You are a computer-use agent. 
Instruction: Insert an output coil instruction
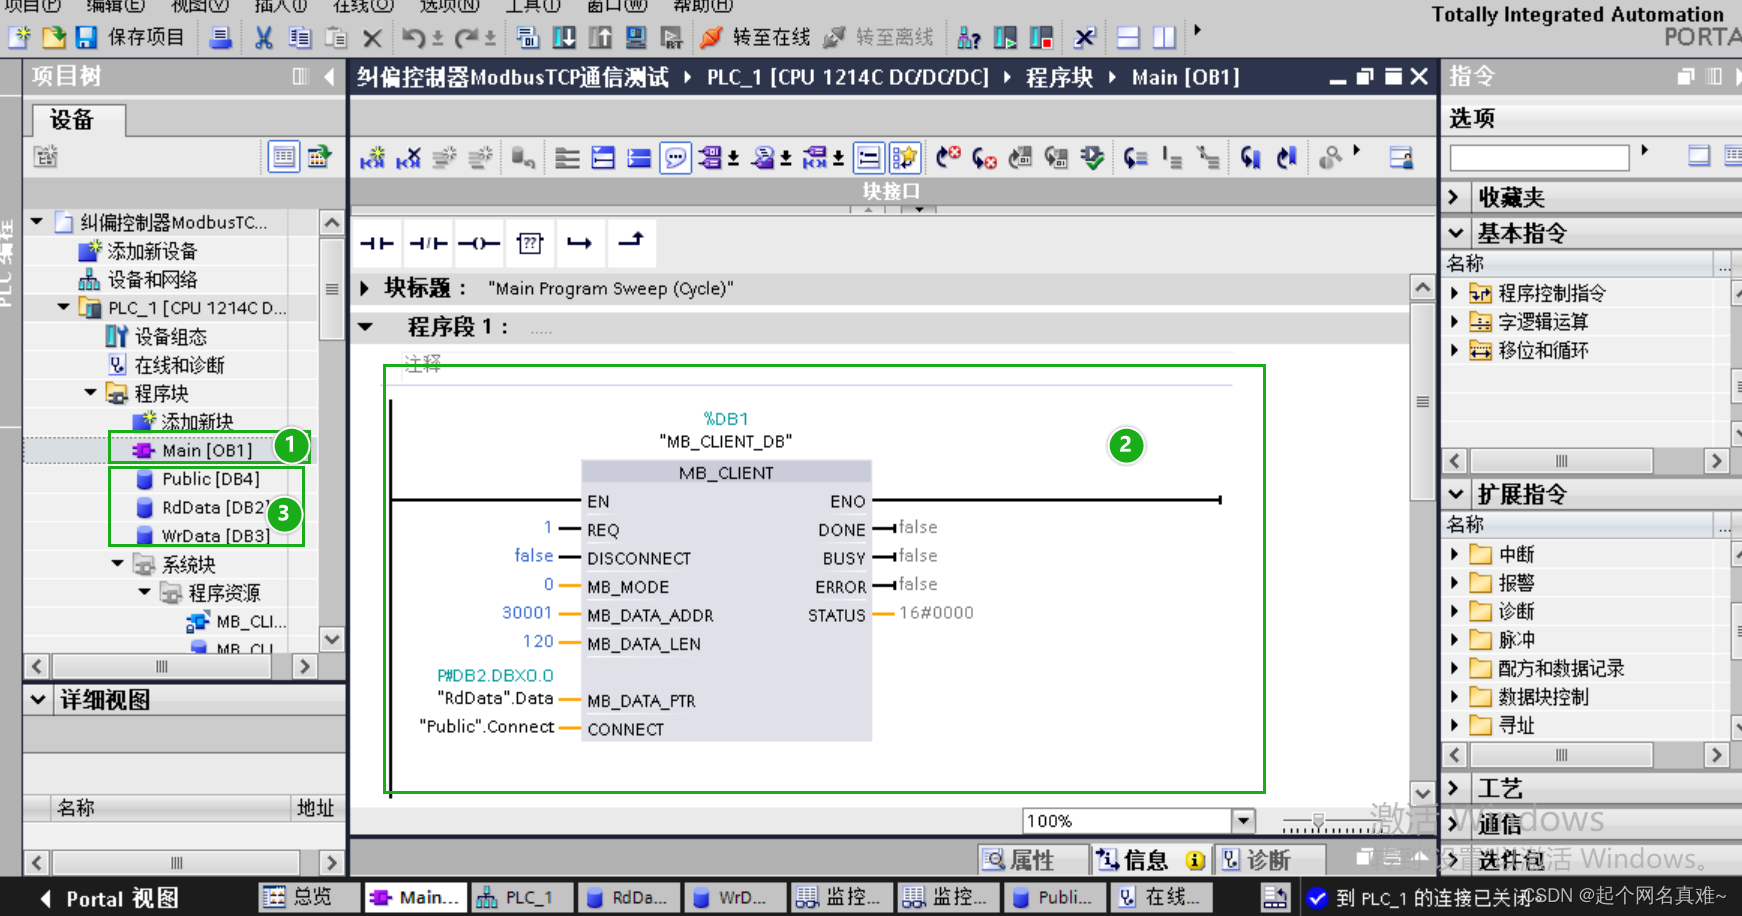(479, 243)
